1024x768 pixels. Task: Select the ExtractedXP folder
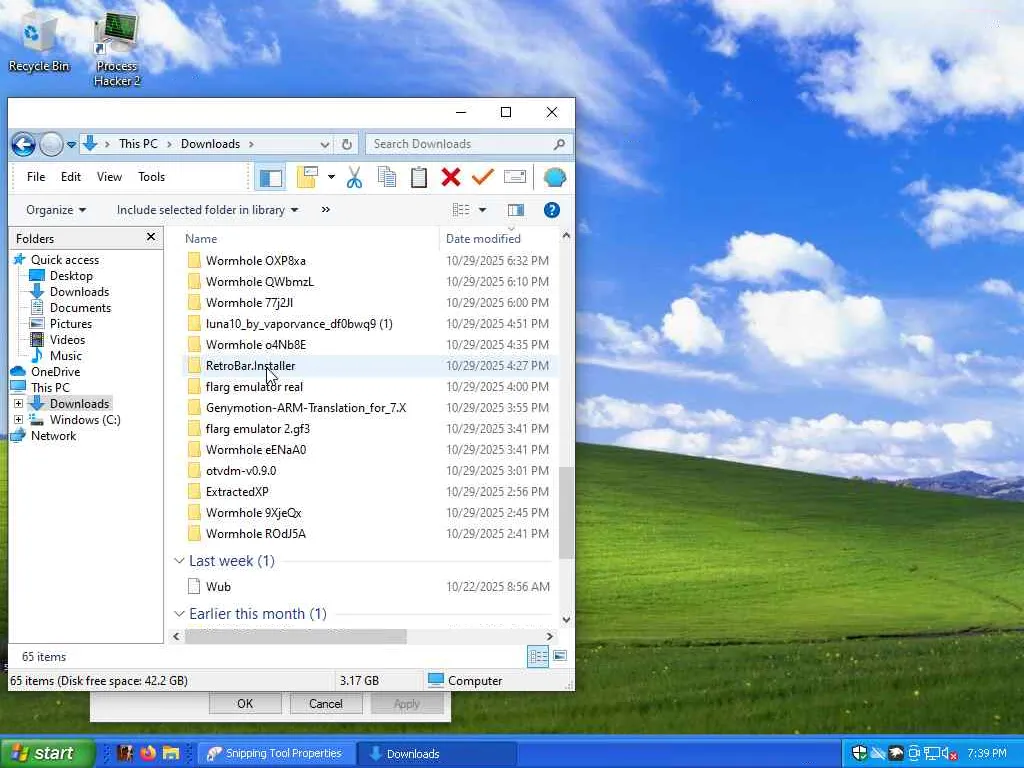point(237,492)
